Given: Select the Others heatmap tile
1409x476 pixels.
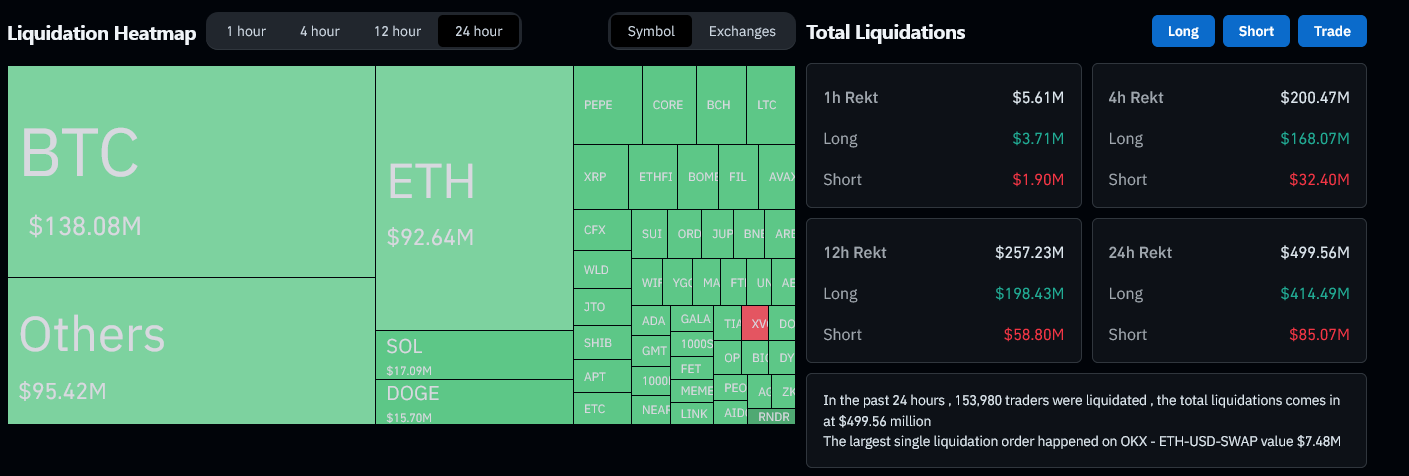Looking at the screenshot, I should tap(191, 350).
